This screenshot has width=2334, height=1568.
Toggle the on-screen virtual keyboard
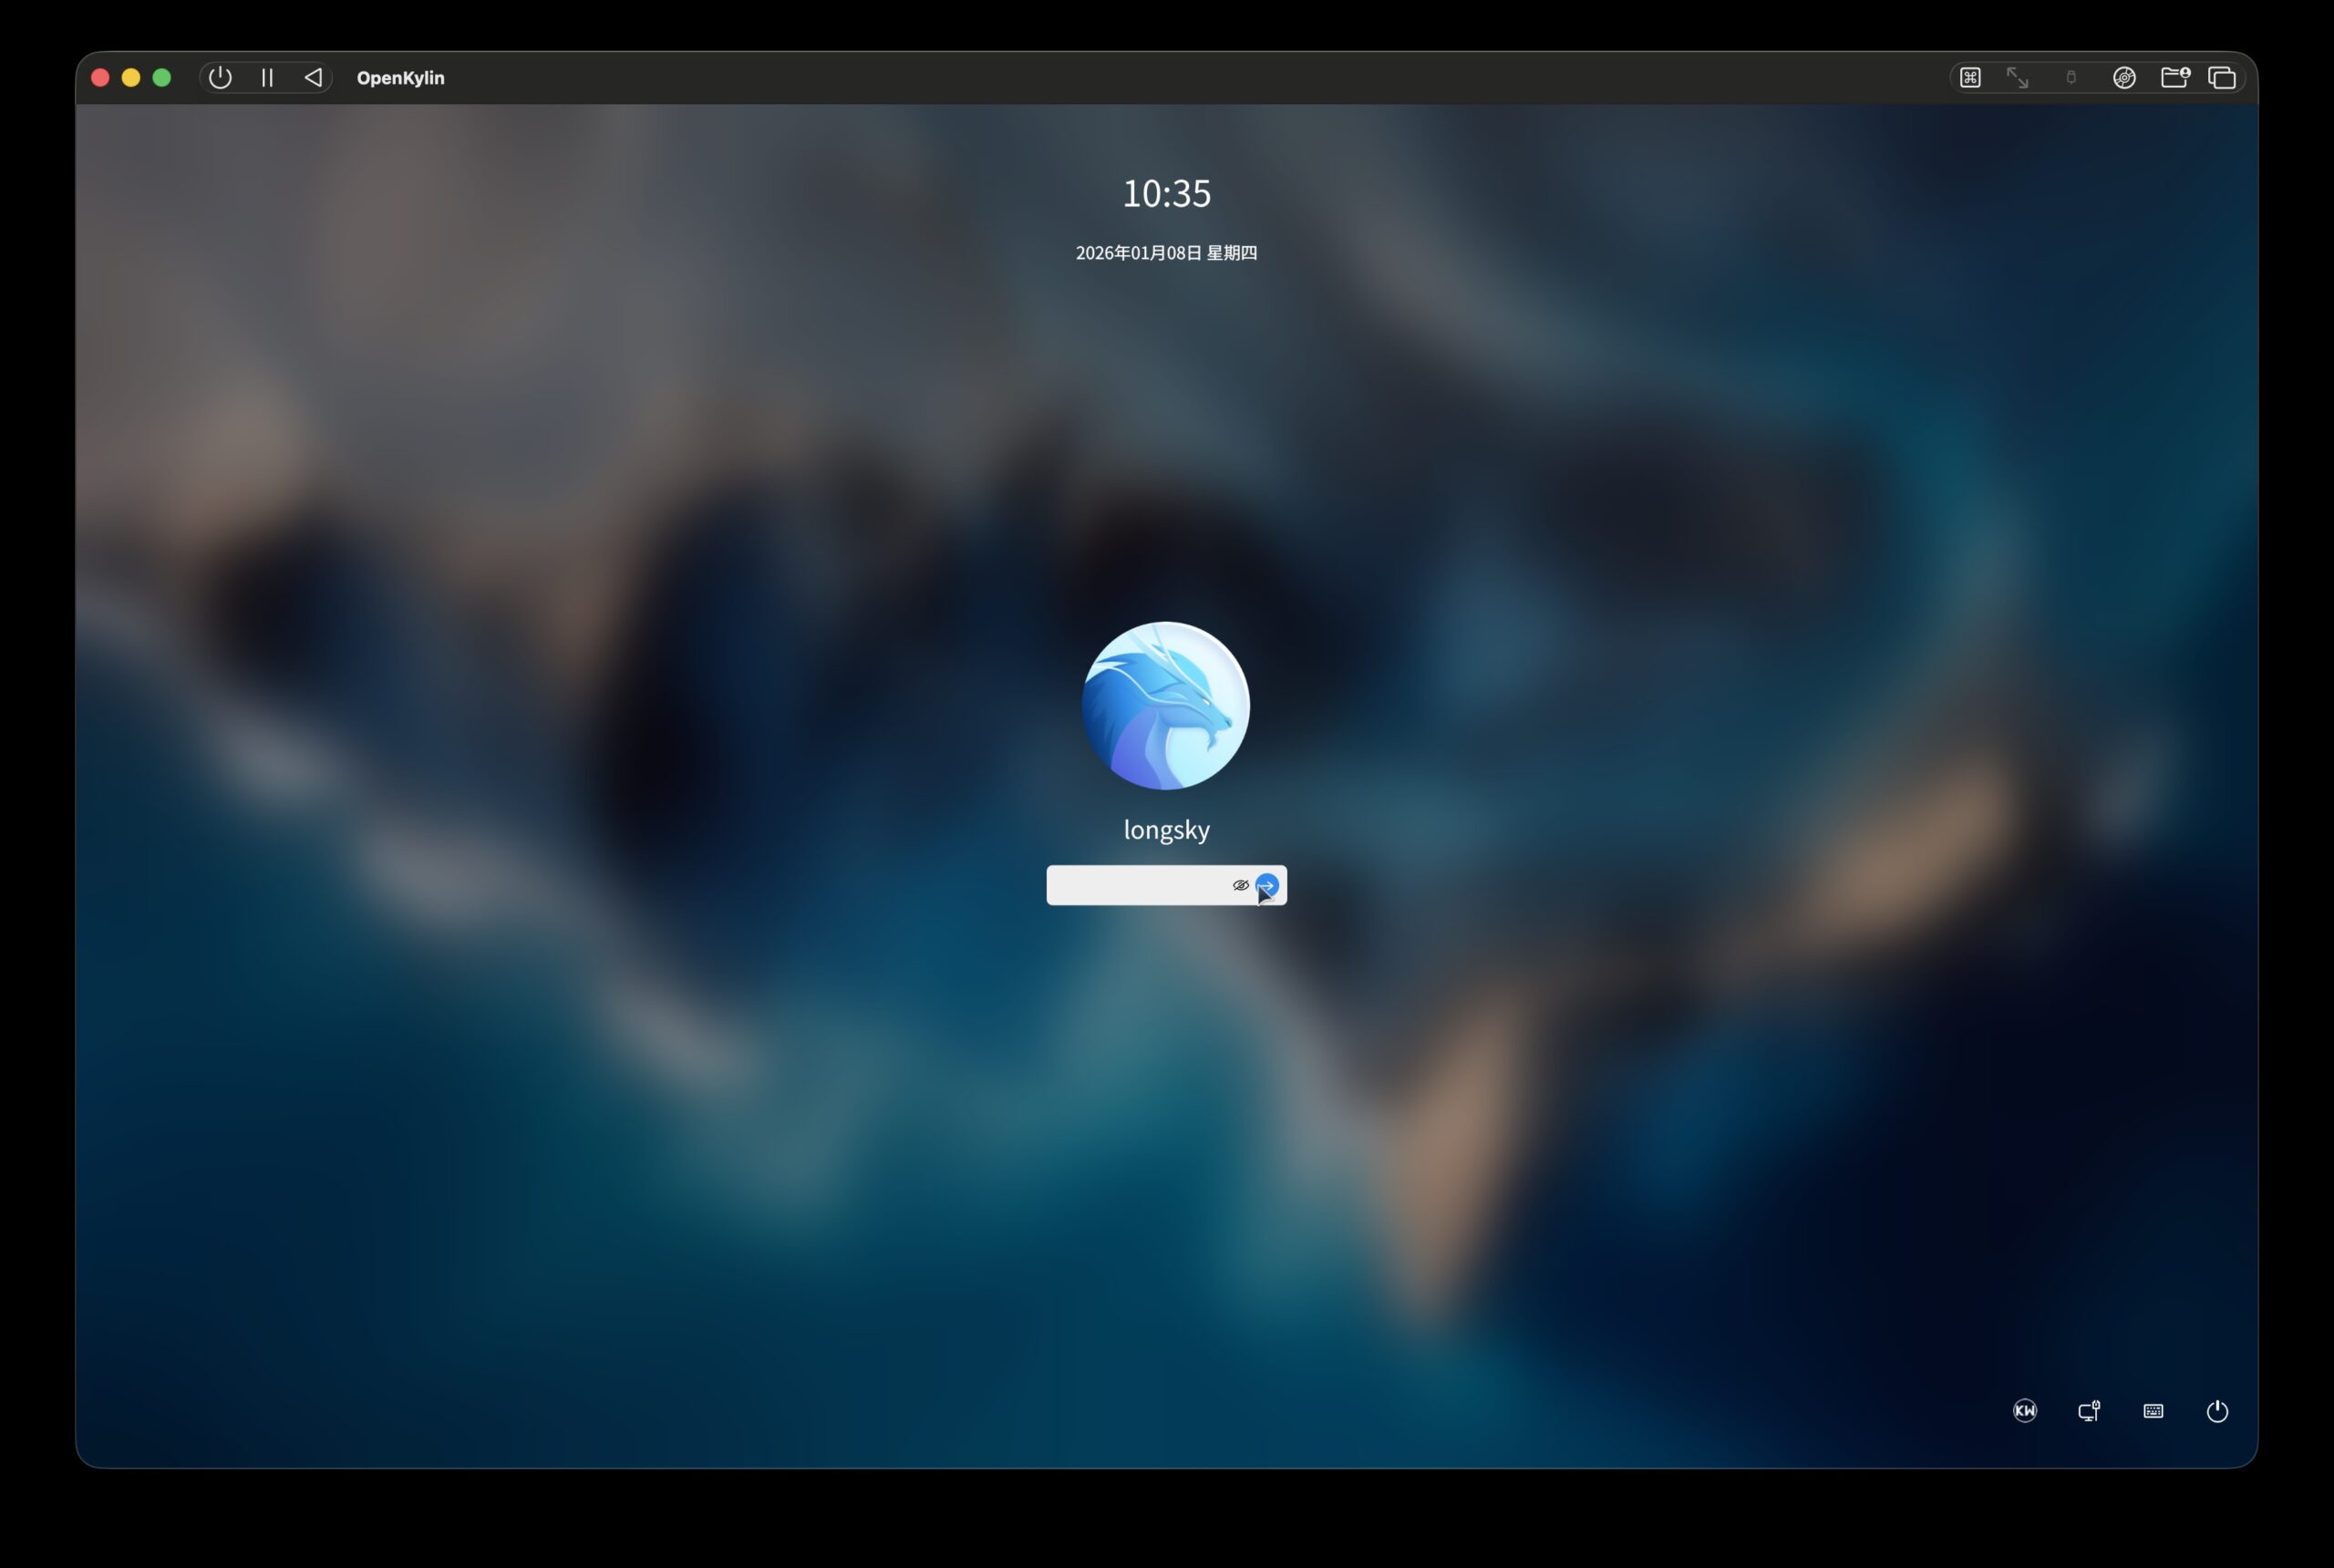2153,1411
